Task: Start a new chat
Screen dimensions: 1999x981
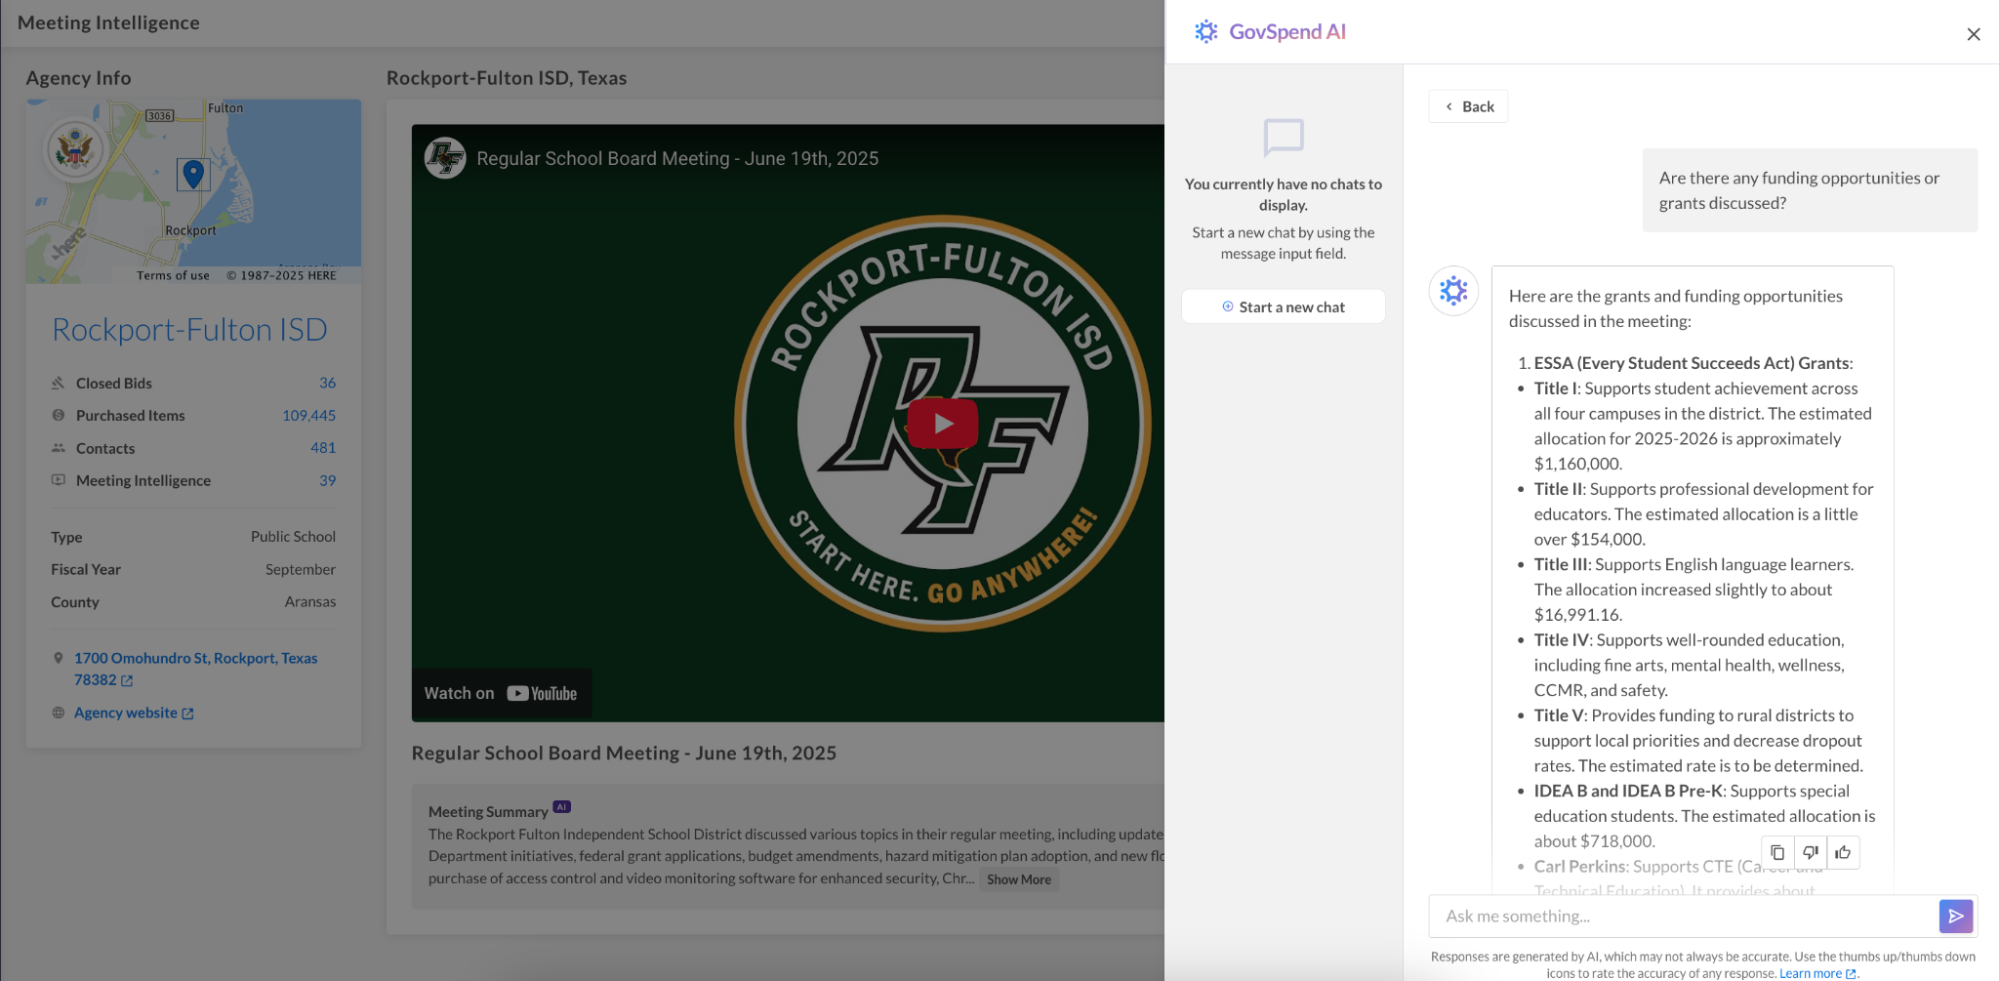Action: 1283,307
